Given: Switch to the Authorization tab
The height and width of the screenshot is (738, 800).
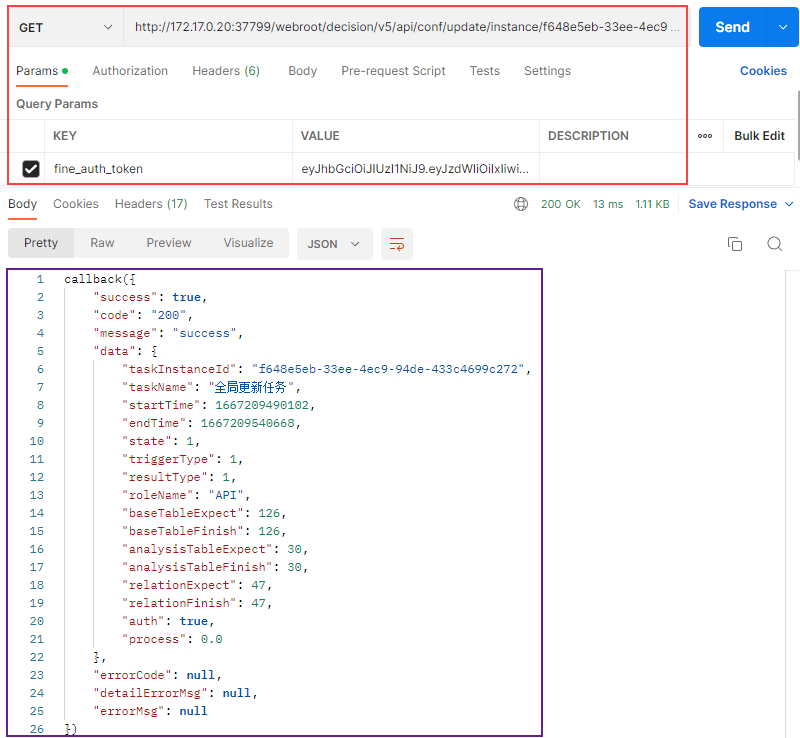Looking at the screenshot, I should tap(130, 71).
